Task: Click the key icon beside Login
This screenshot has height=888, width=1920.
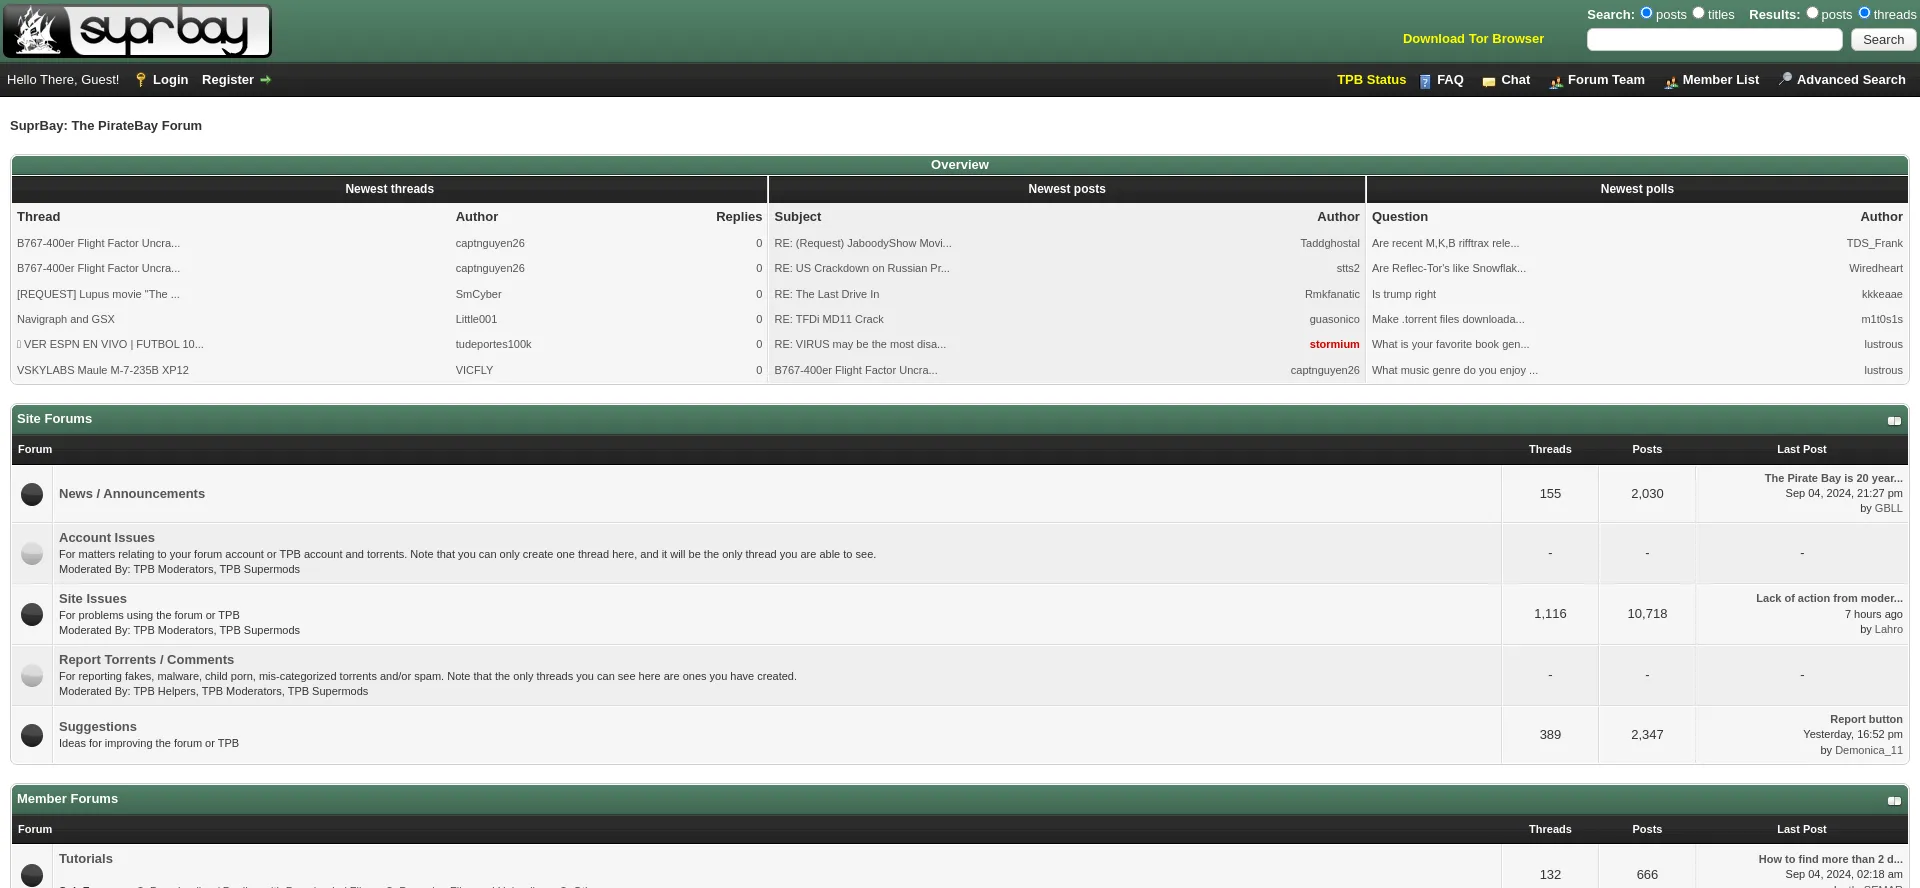Action: click(141, 80)
